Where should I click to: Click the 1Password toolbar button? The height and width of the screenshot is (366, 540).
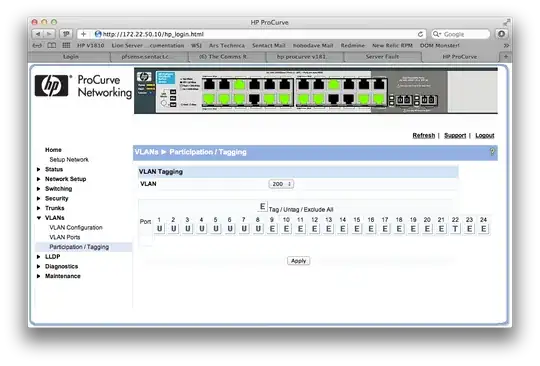pyautogui.click(x=66, y=34)
